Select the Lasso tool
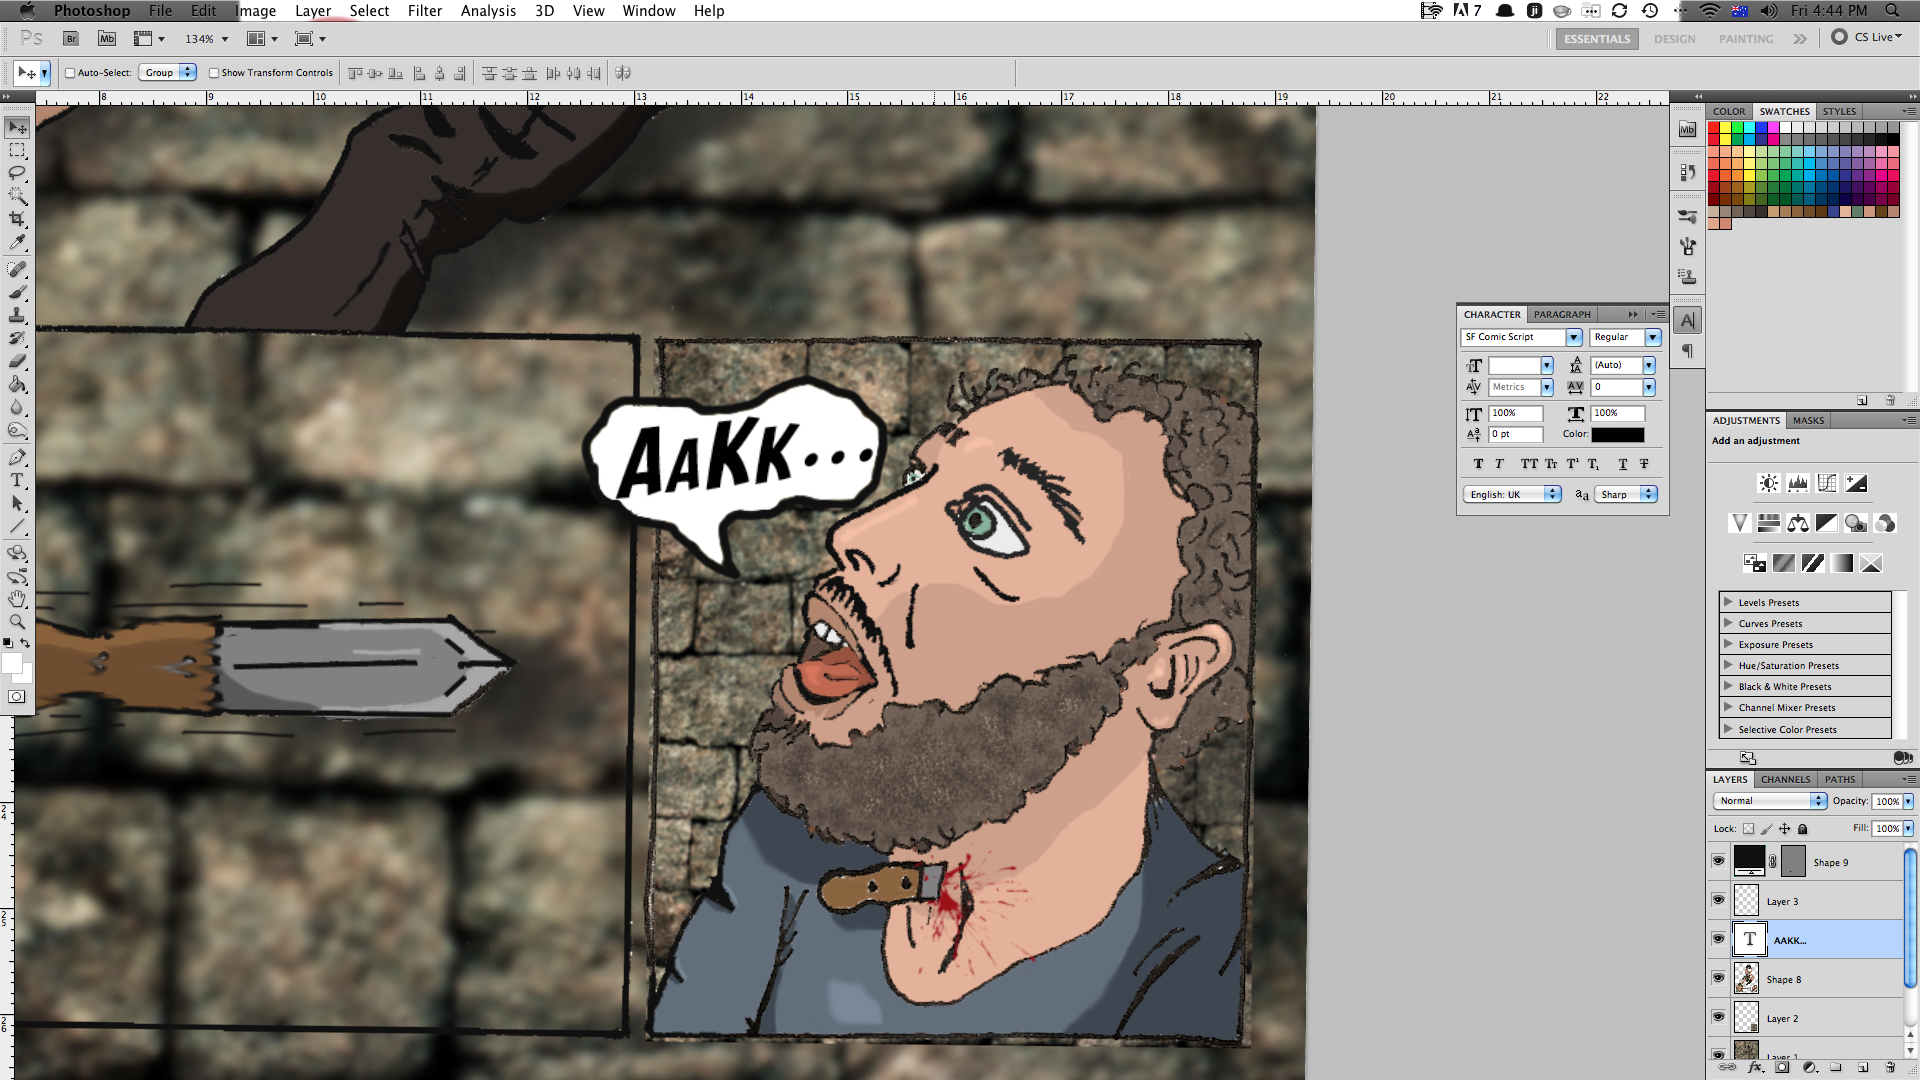Screen dimensions: 1920x1080 pos(17,173)
